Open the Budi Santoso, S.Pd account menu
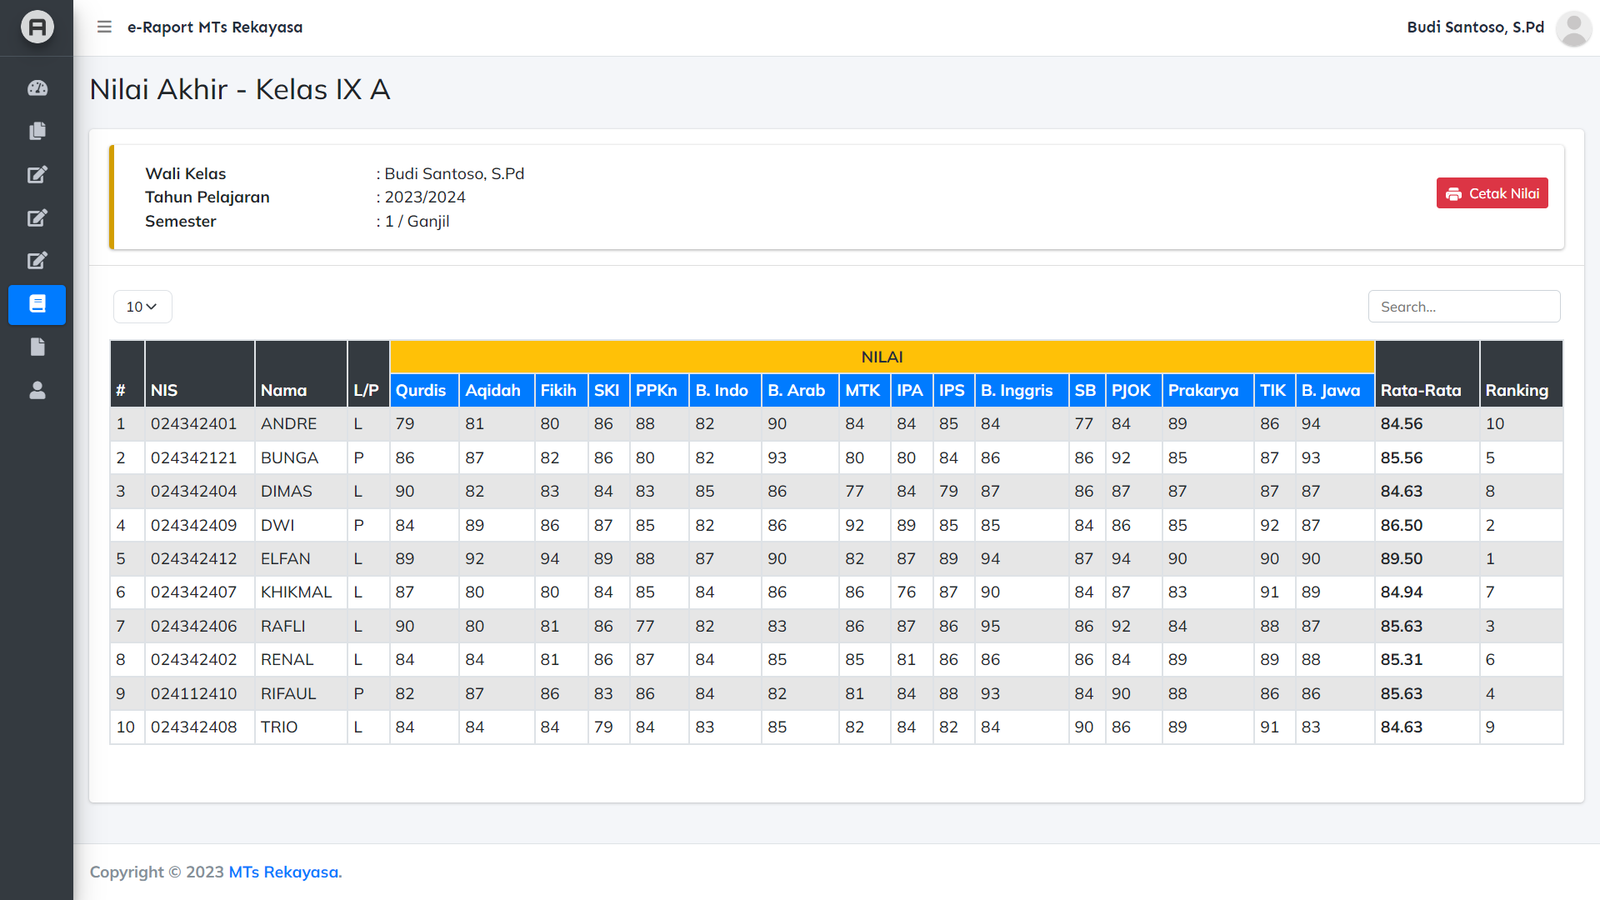Image resolution: width=1600 pixels, height=900 pixels. coord(1475,27)
